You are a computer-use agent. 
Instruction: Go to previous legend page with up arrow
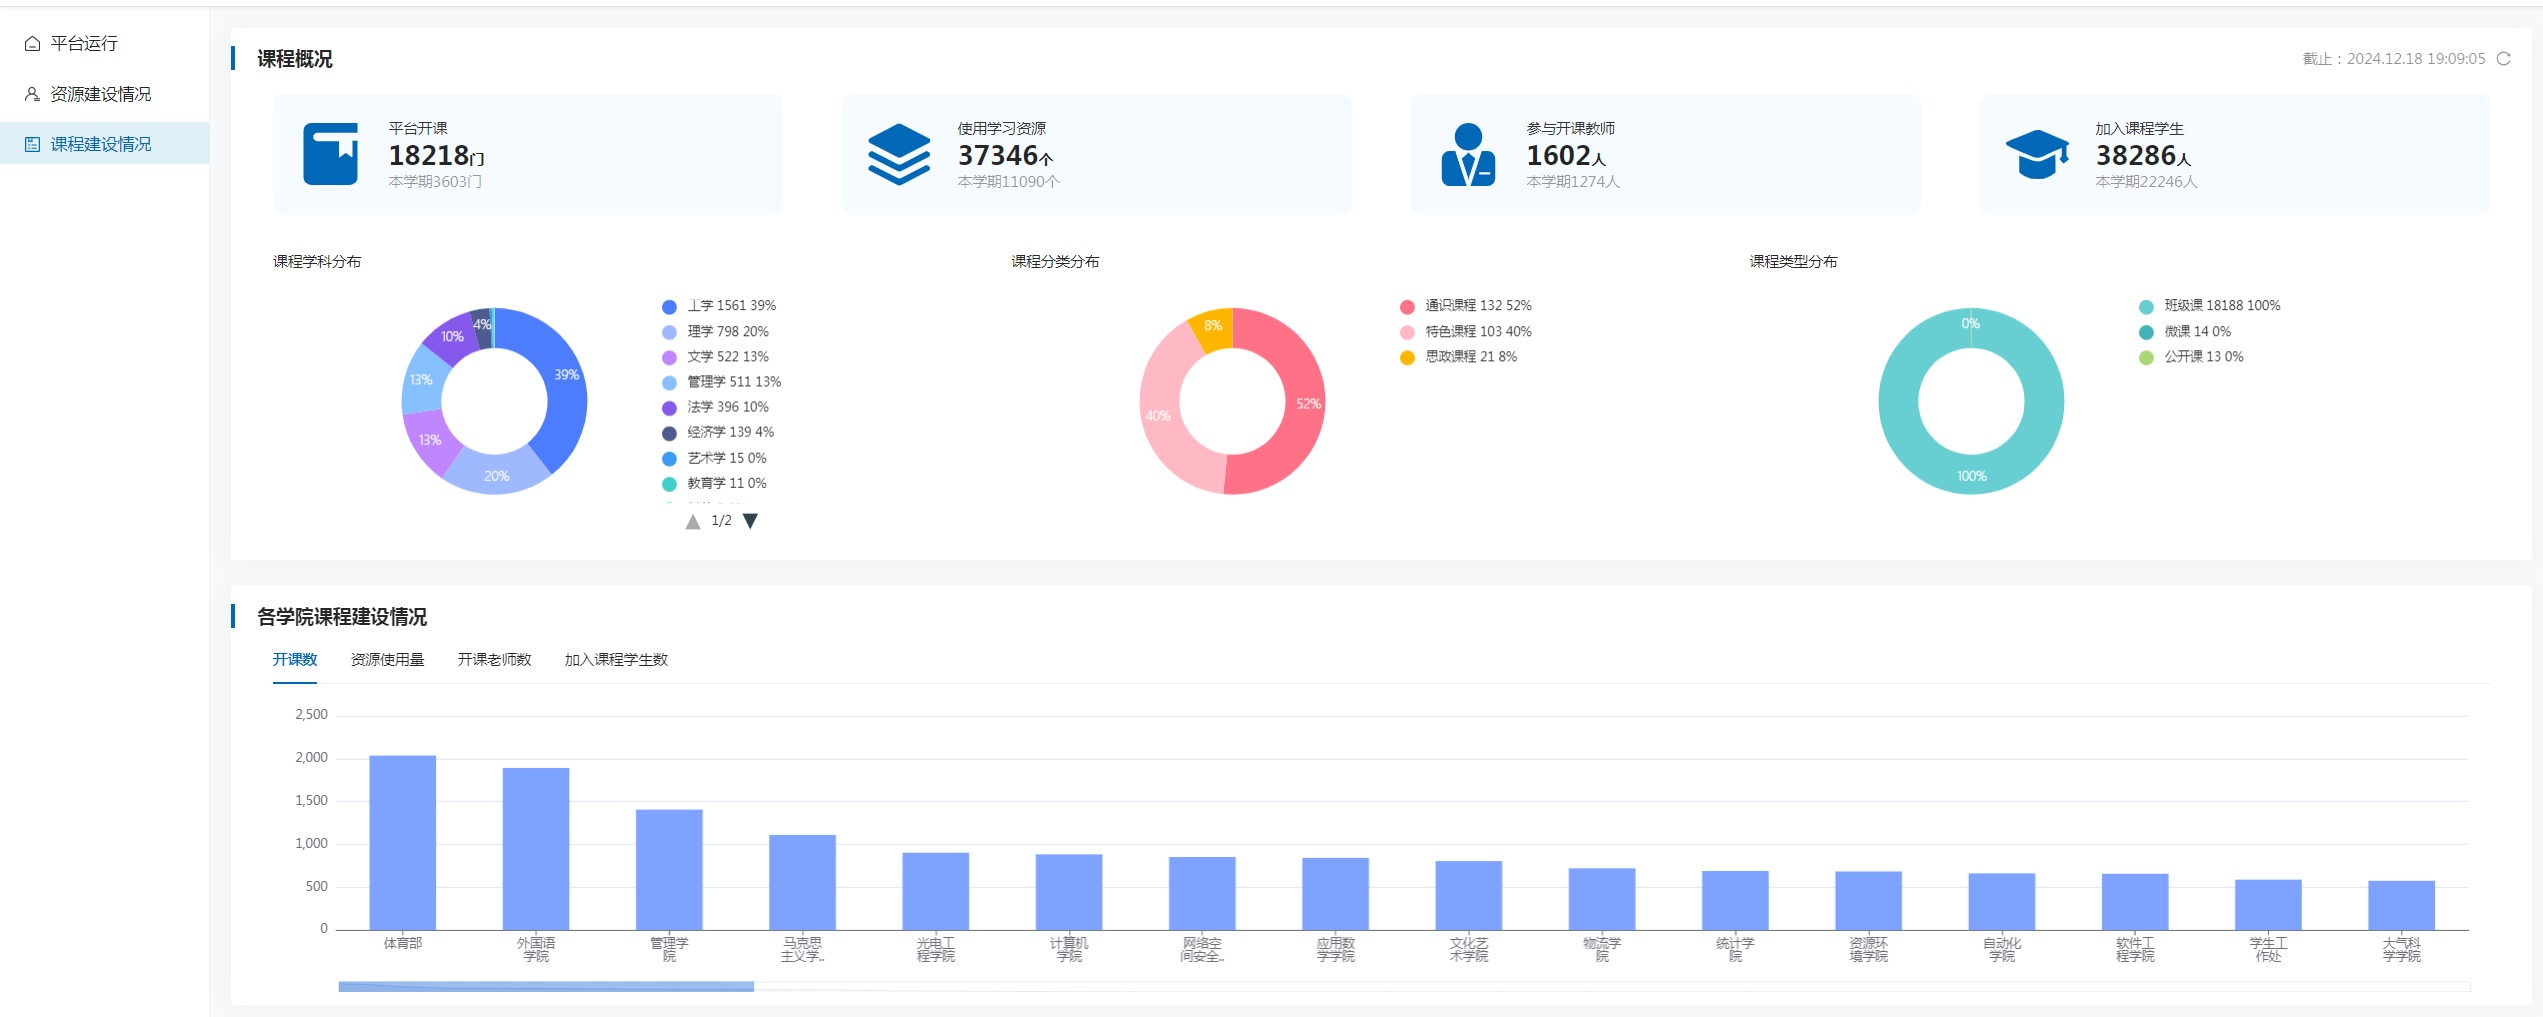(x=693, y=521)
